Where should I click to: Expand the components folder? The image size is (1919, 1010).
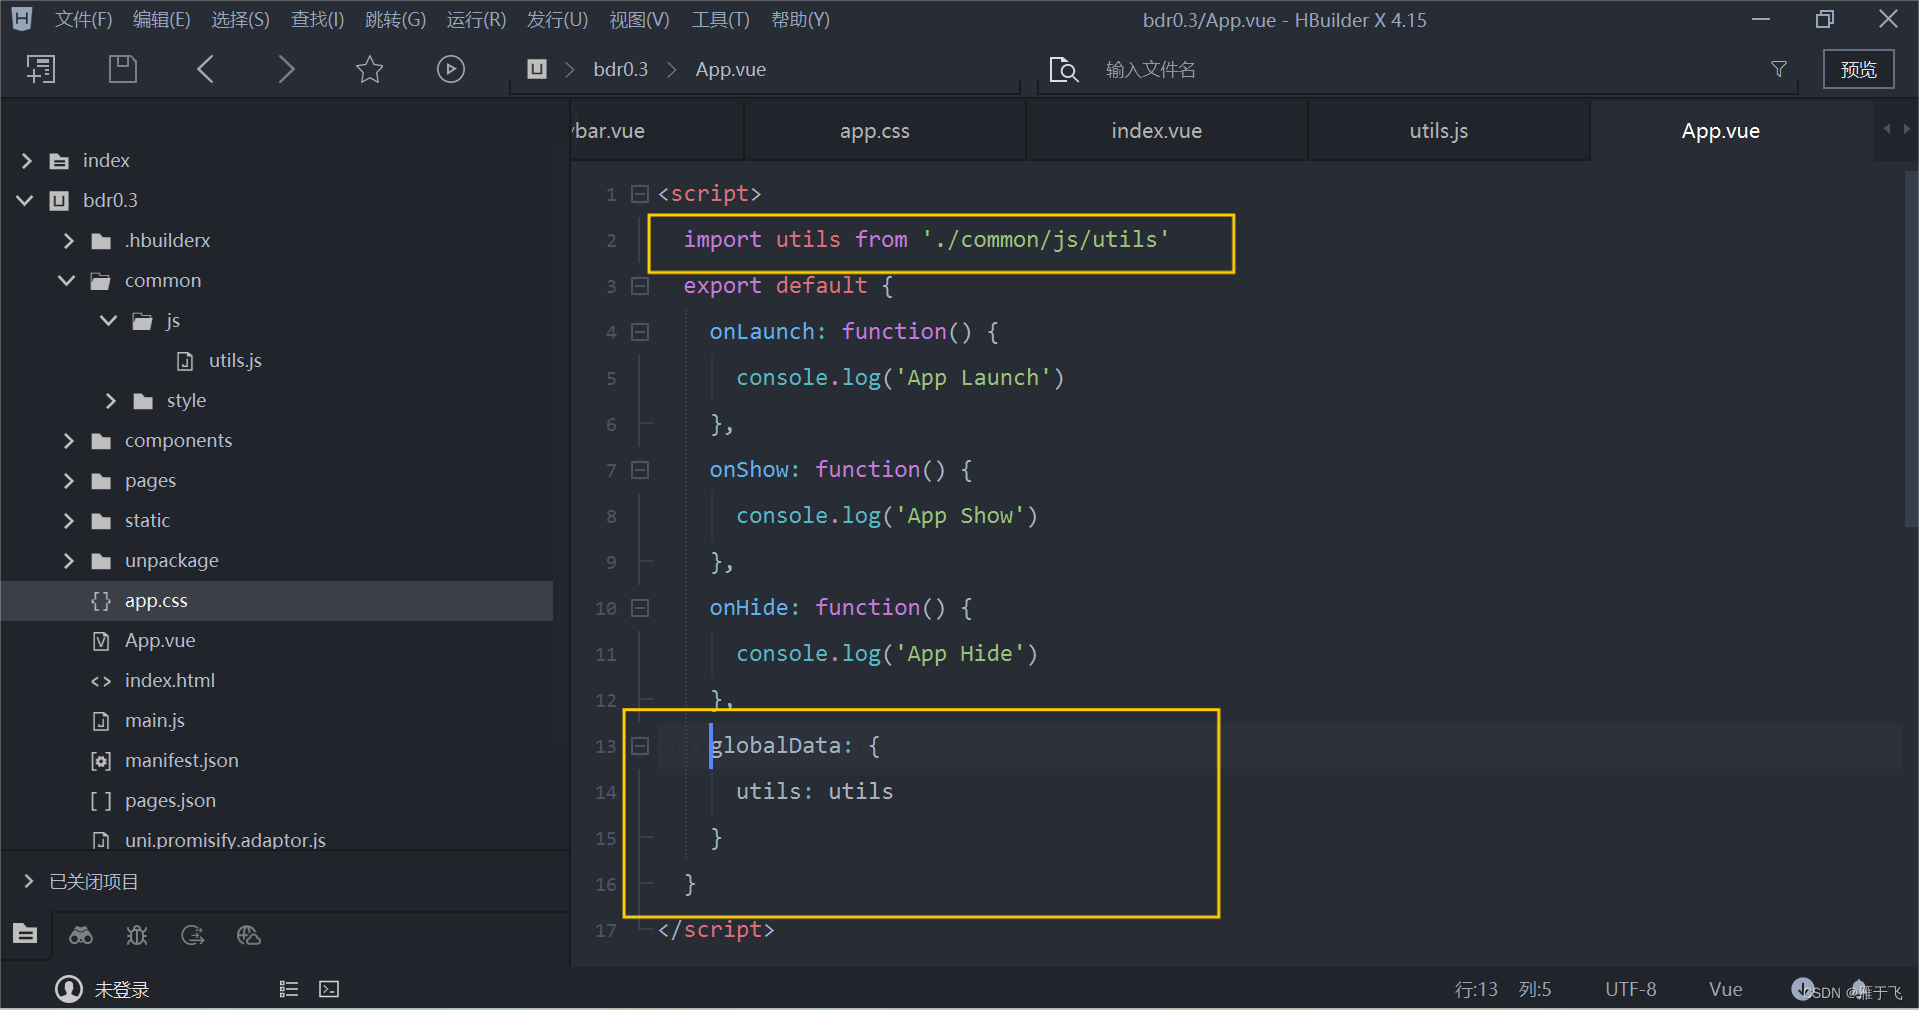click(68, 441)
